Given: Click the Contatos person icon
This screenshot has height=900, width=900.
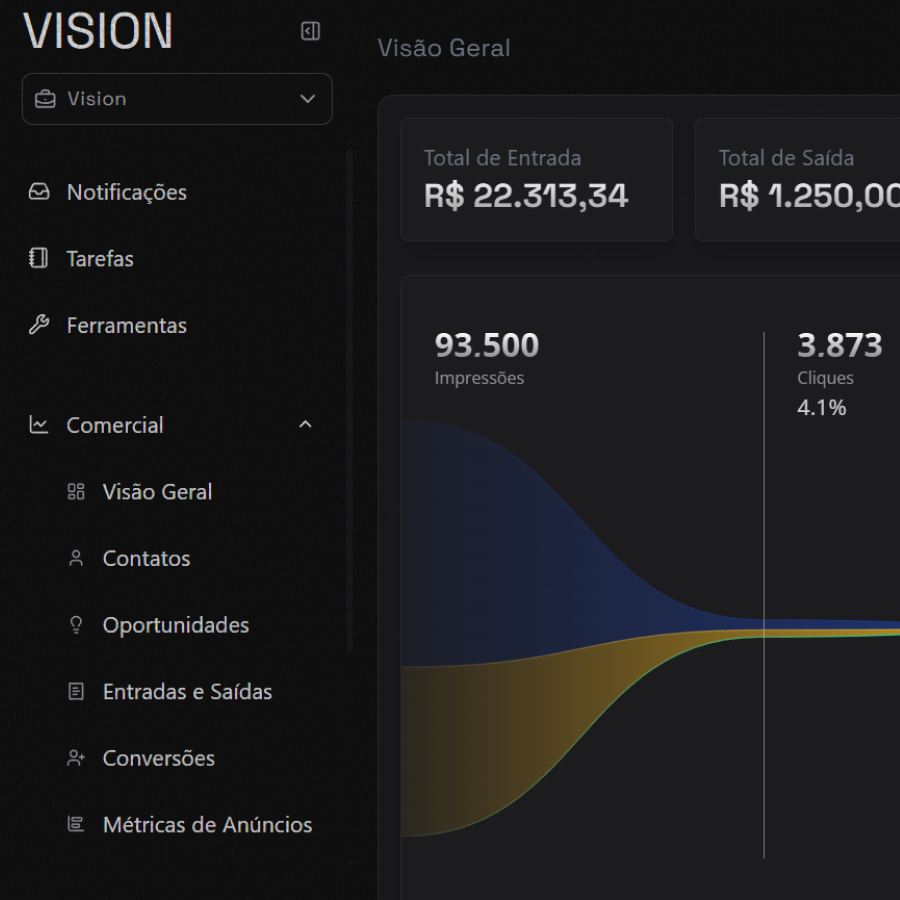Looking at the screenshot, I should [76, 558].
